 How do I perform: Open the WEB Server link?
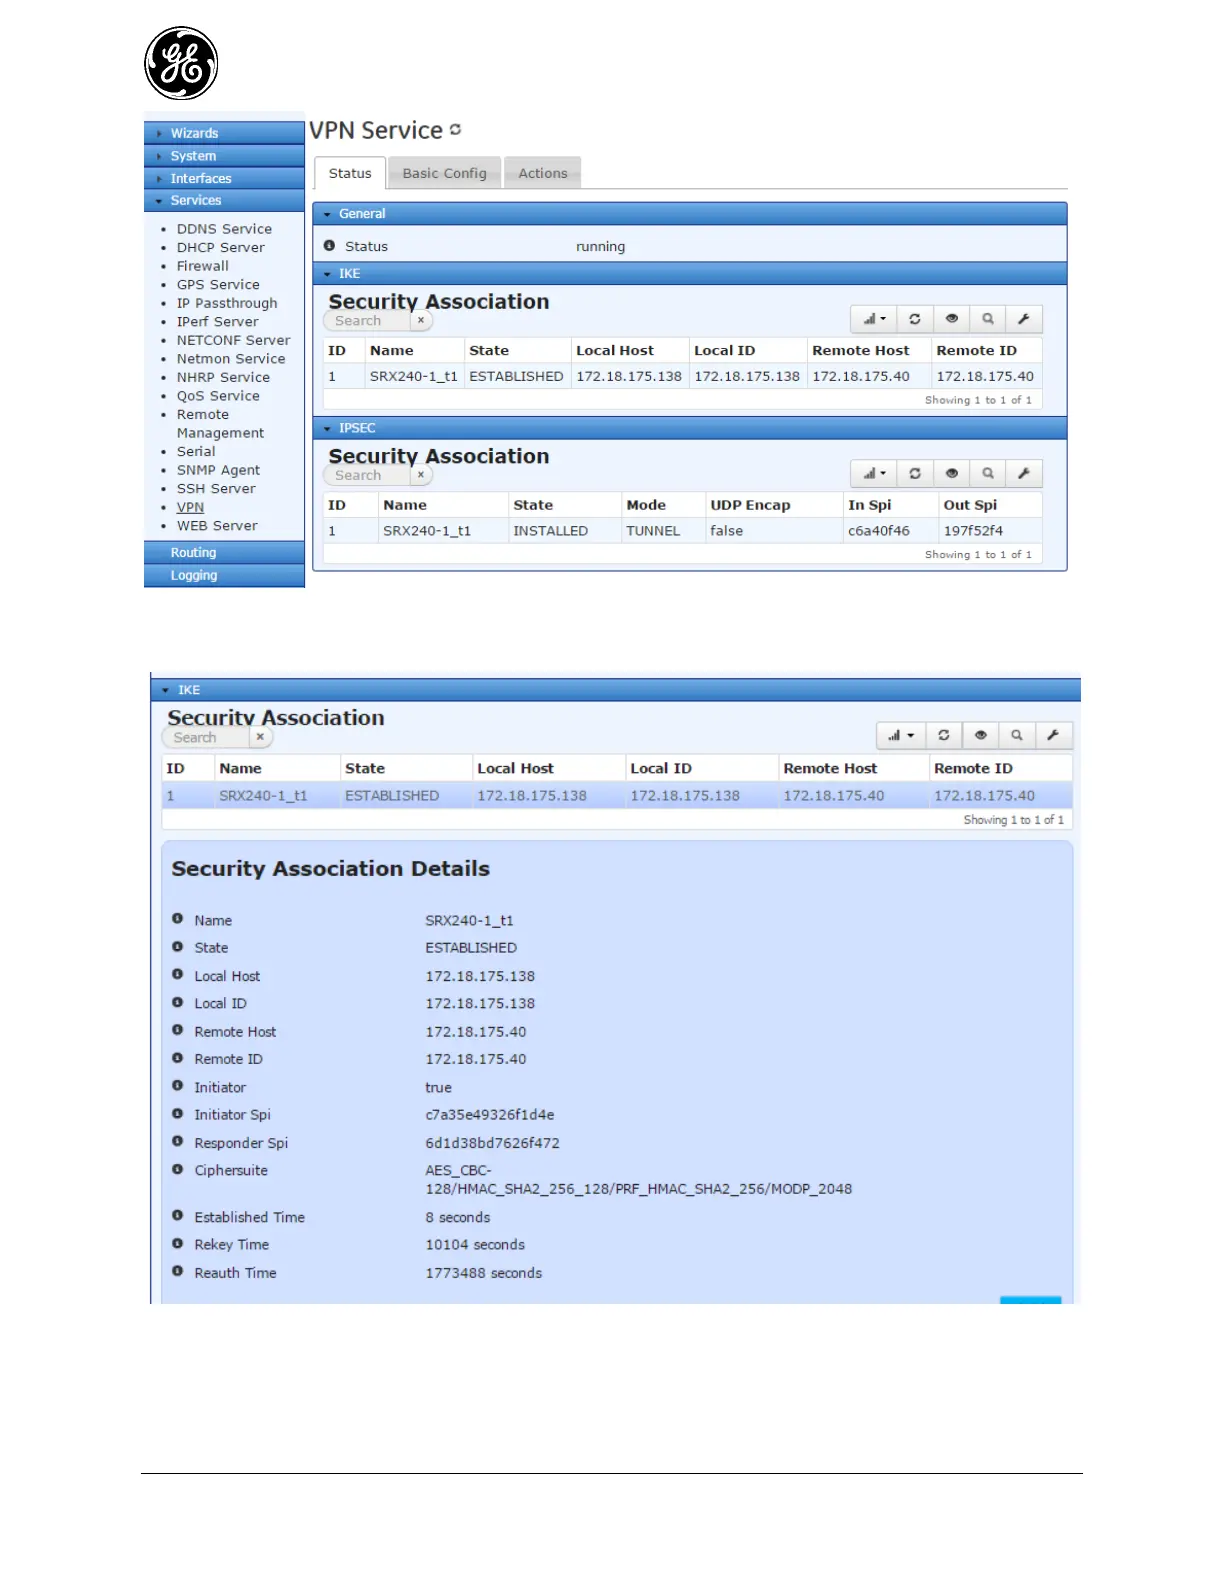pos(217,526)
